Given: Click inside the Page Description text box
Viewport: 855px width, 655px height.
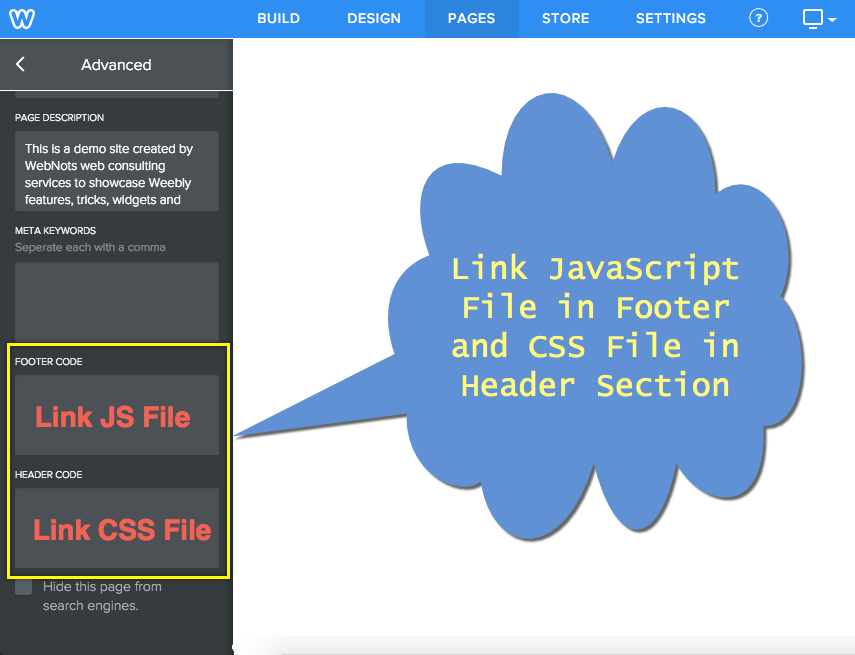Looking at the screenshot, I should (116, 171).
